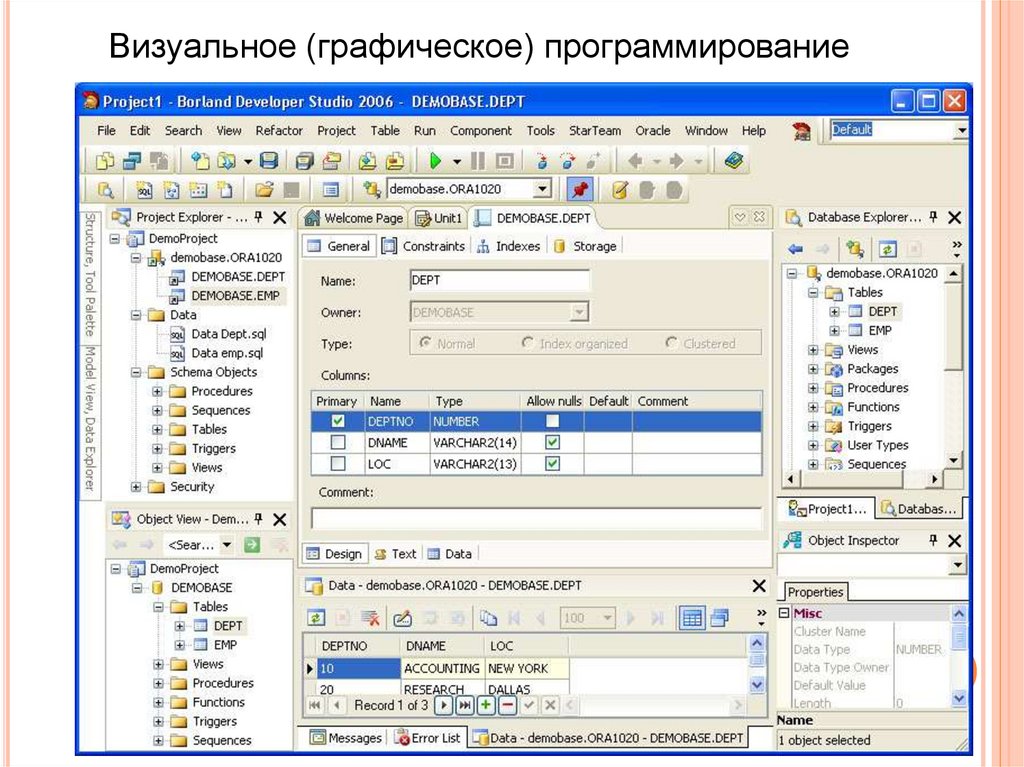Viewport: 1024px width, 767px height.
Task: Click the ACCOUNTING cell in data grid
Action: 441,668
